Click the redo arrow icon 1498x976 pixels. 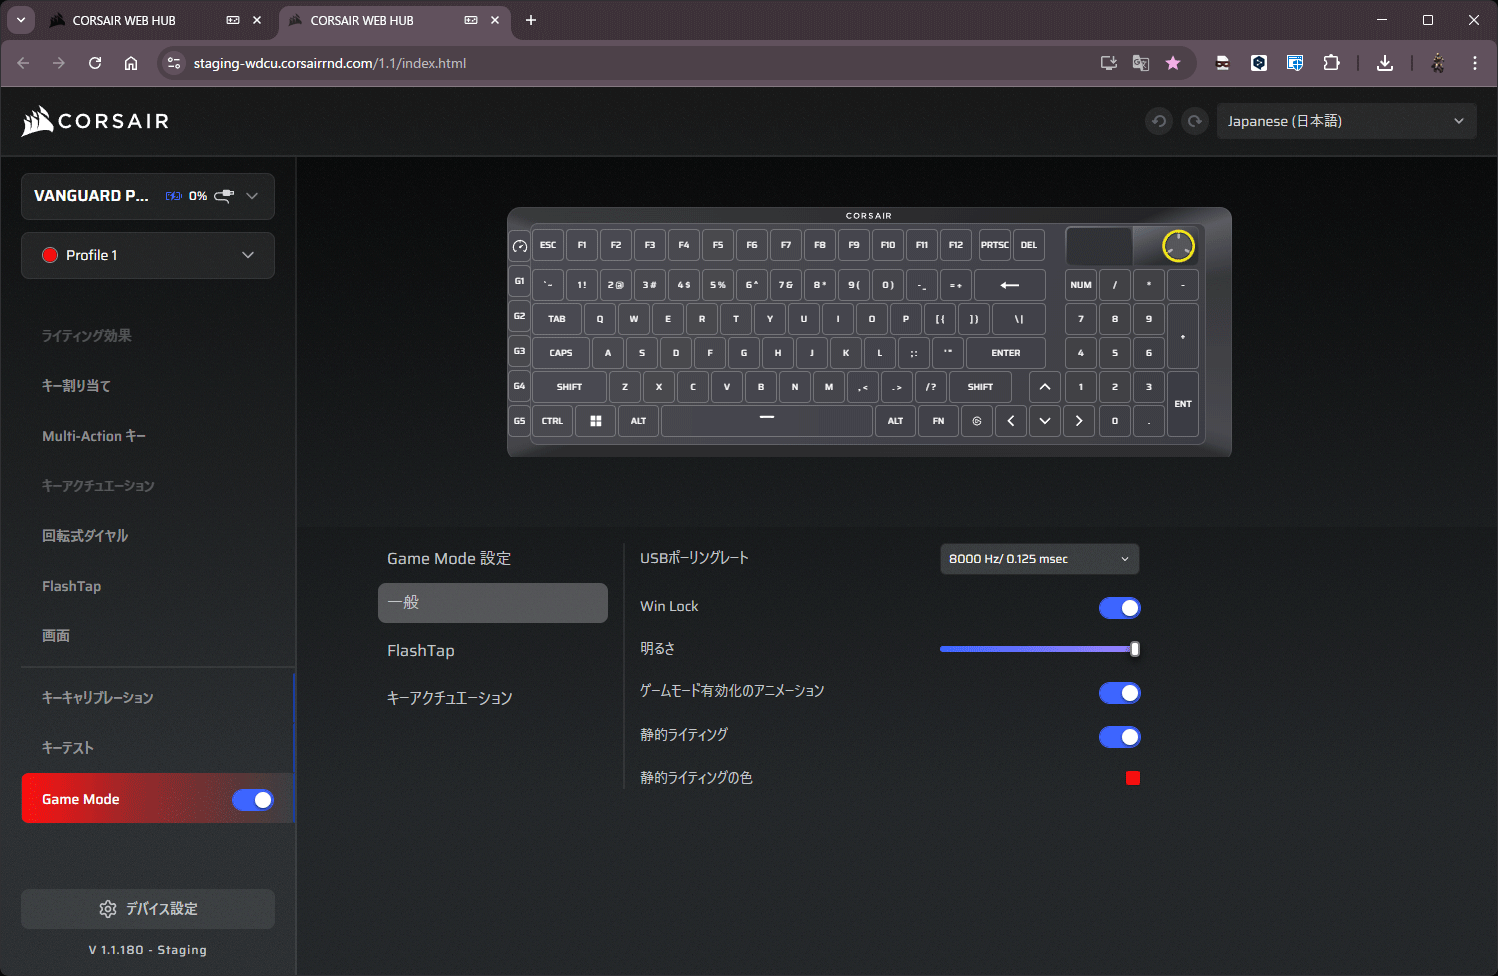pyautogui.click(x=1194, y=121)
